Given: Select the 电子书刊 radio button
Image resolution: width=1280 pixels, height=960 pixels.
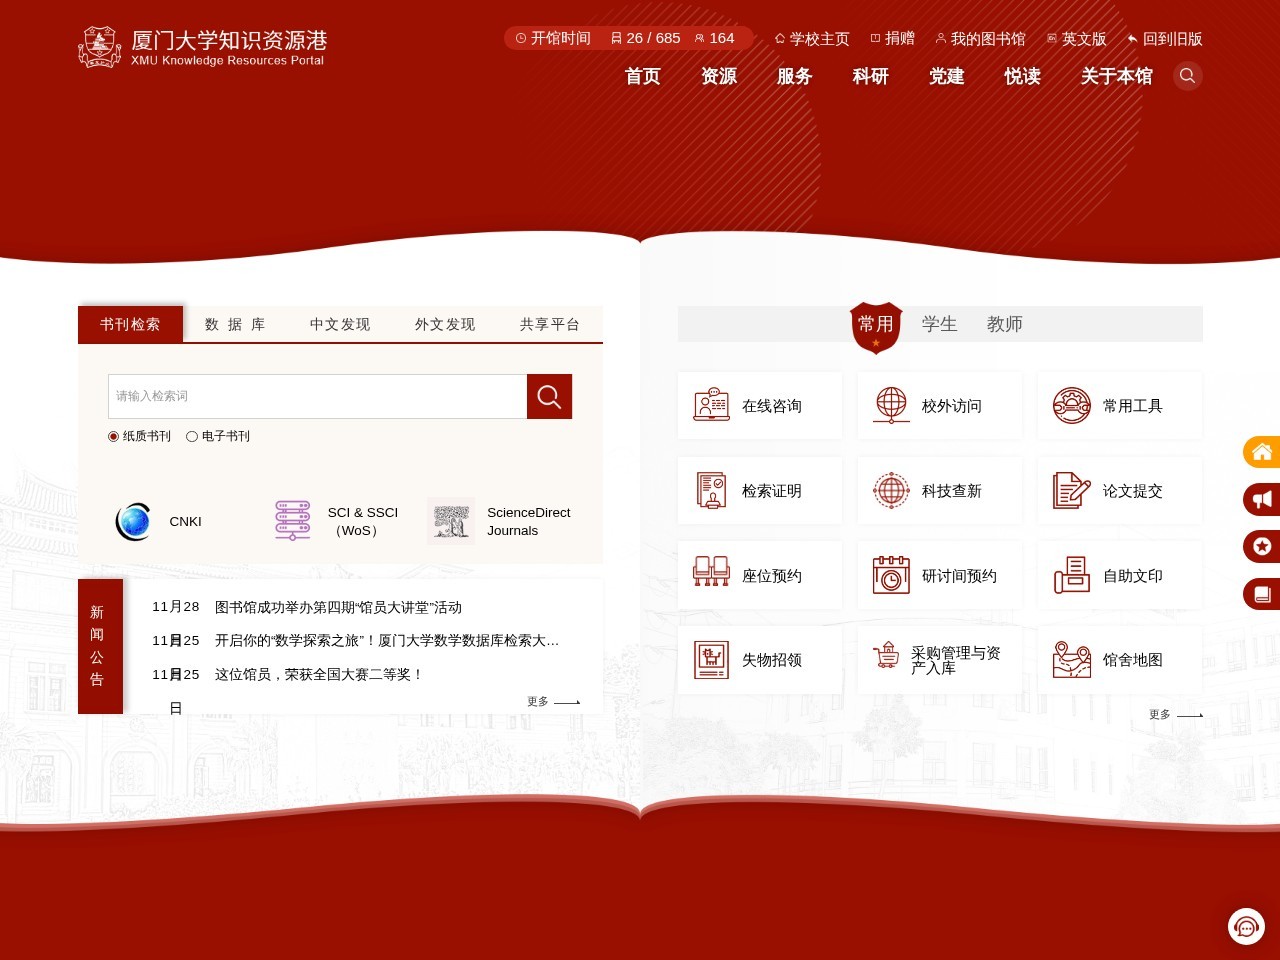Looking at the screenshot, I should click(191, 436).
